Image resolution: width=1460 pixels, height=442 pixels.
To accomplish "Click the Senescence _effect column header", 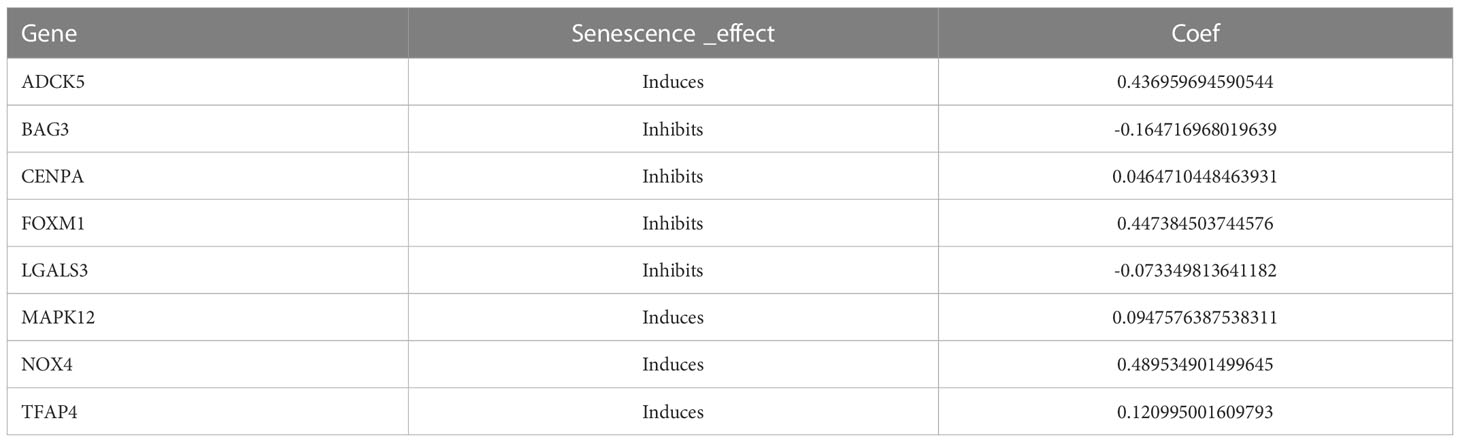I will 673,33.
